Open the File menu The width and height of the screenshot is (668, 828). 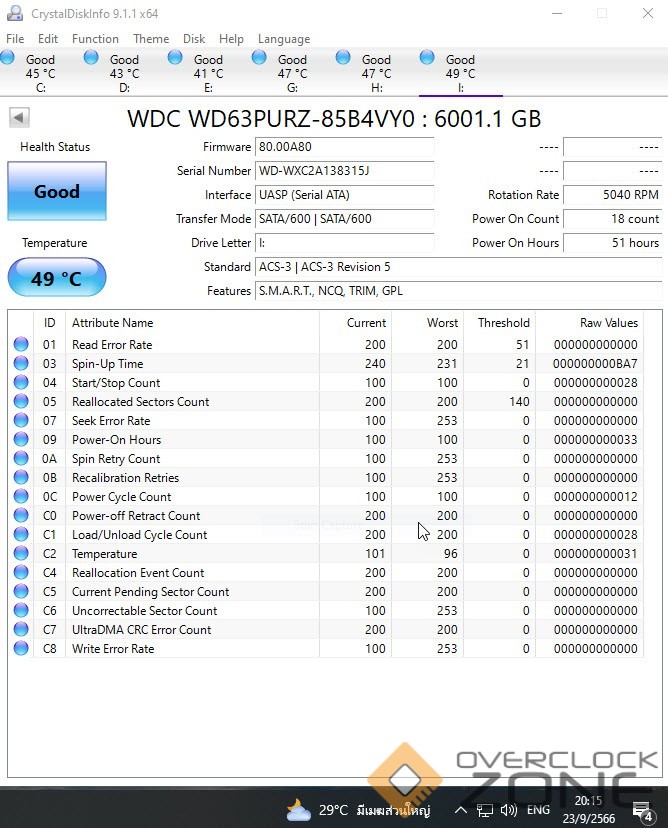coord(15,39)
